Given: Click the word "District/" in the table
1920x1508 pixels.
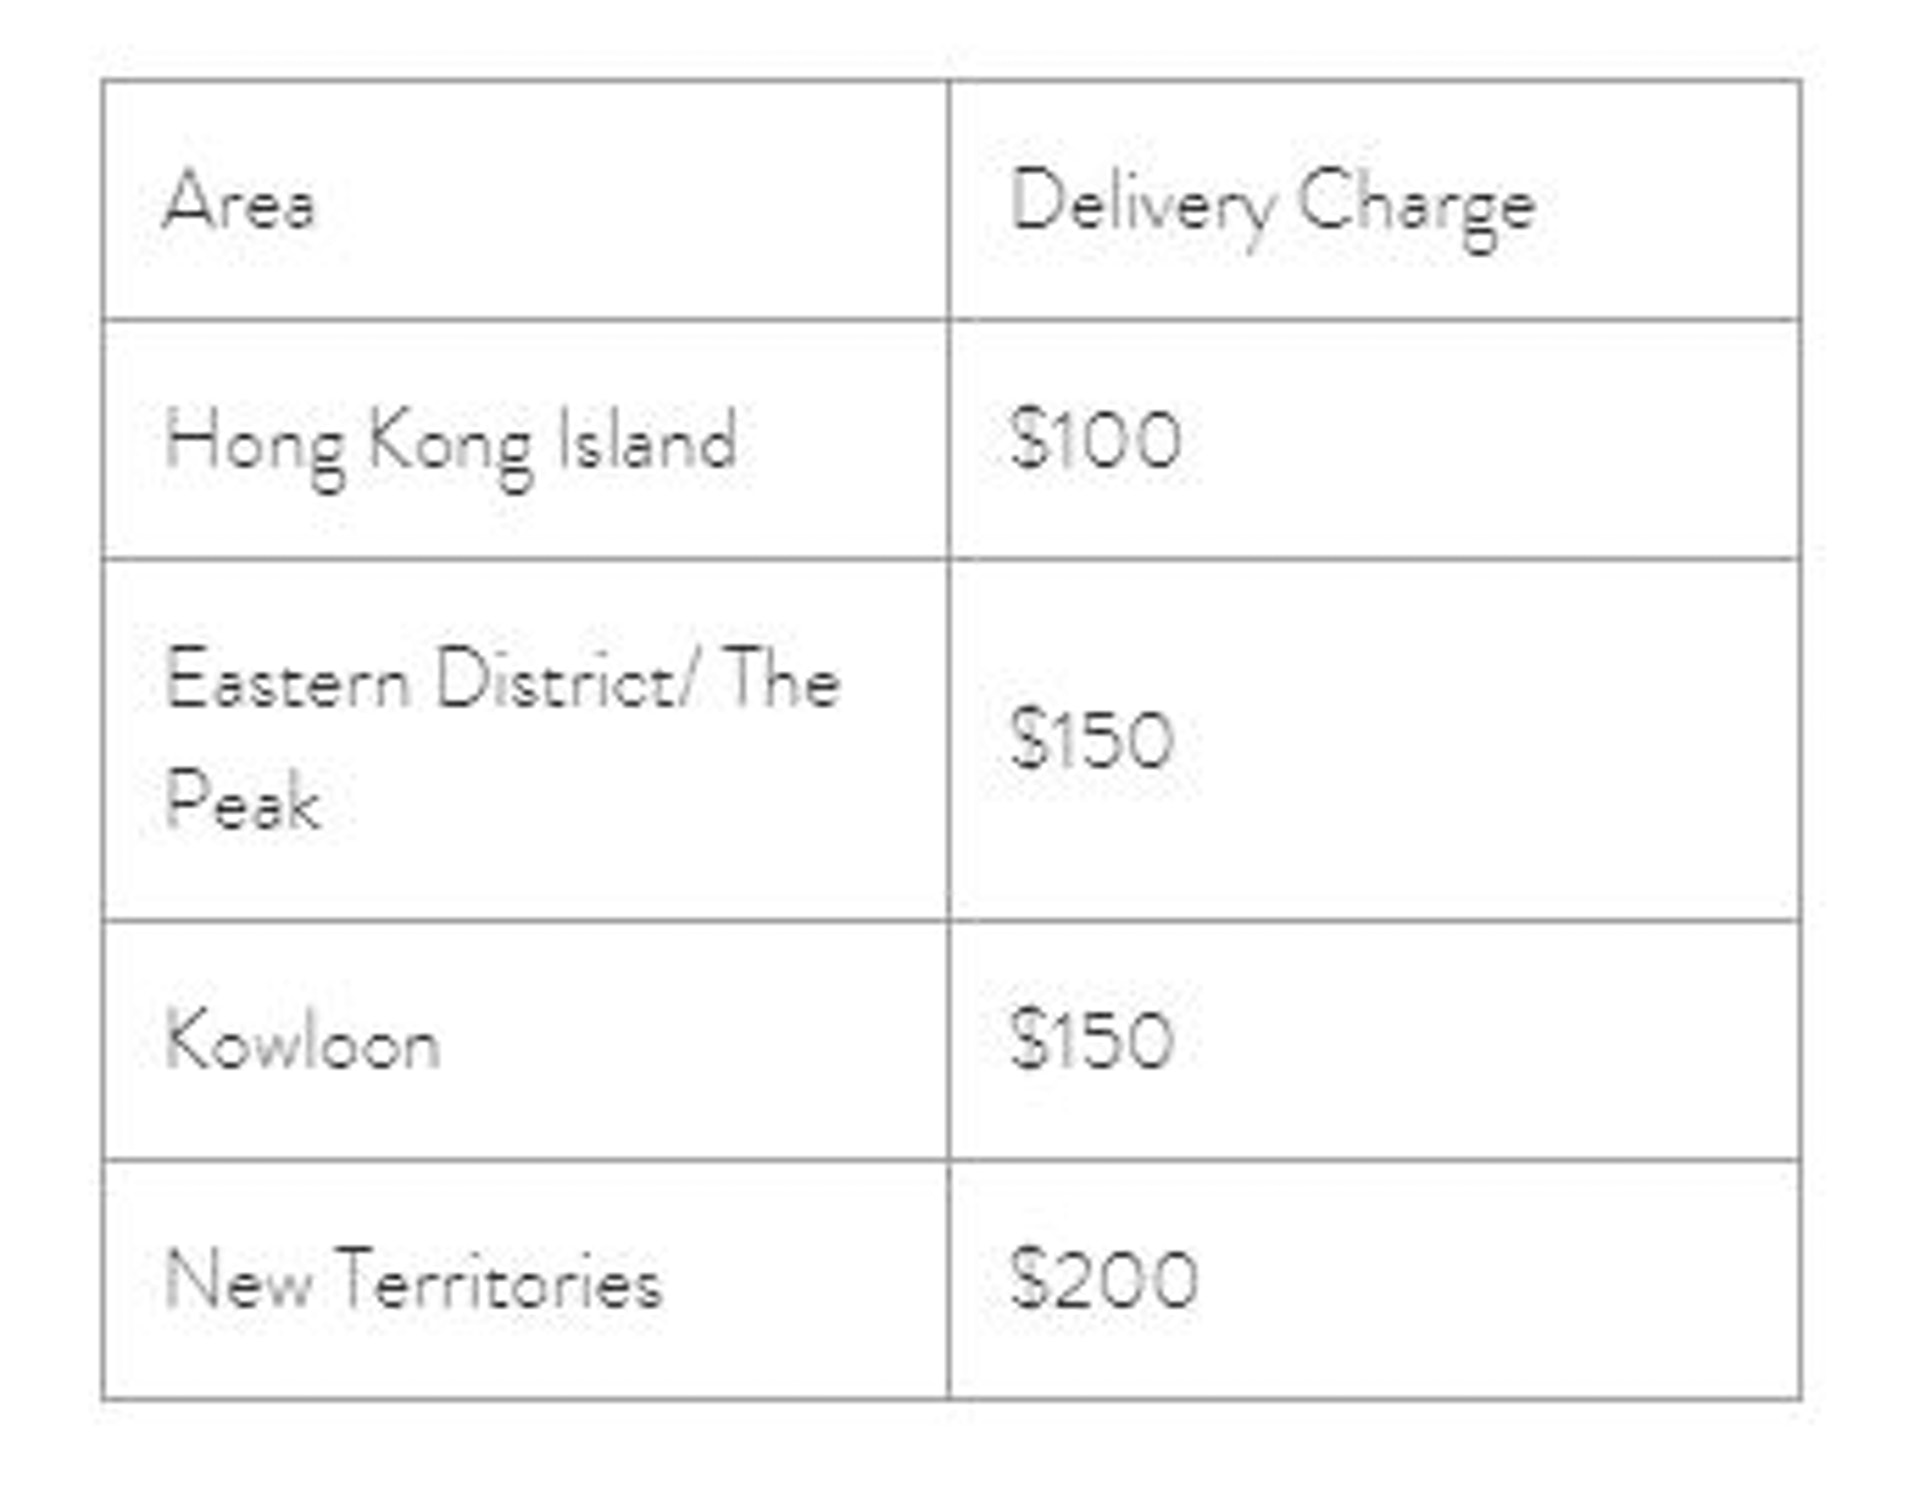Looking at the screenshot, I should [x=567, y=680].
